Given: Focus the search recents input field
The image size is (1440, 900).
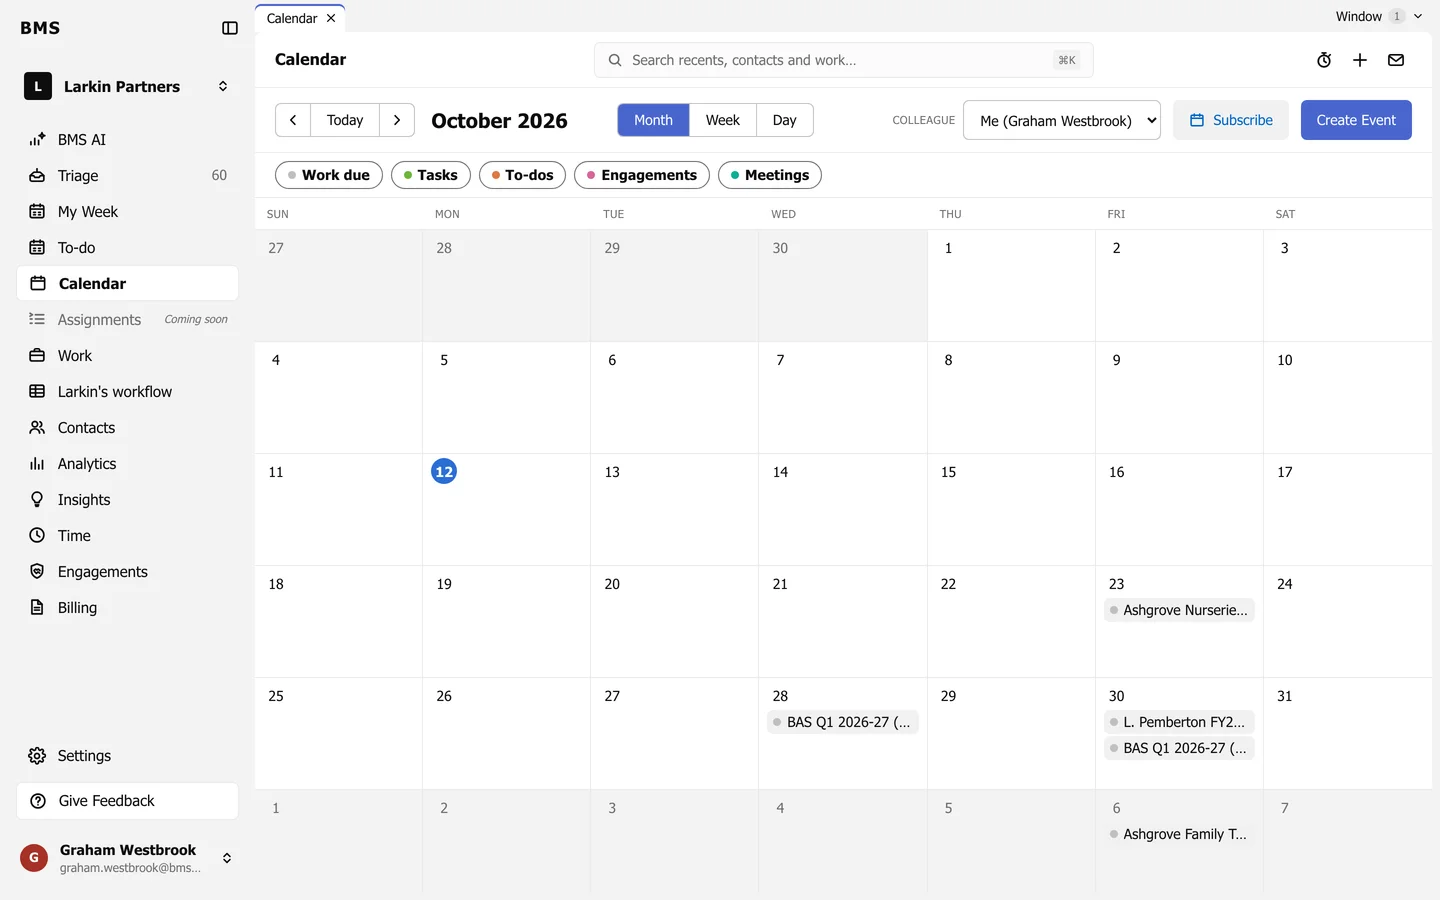Looking at the screenshot, I should (x=843, y=60).
